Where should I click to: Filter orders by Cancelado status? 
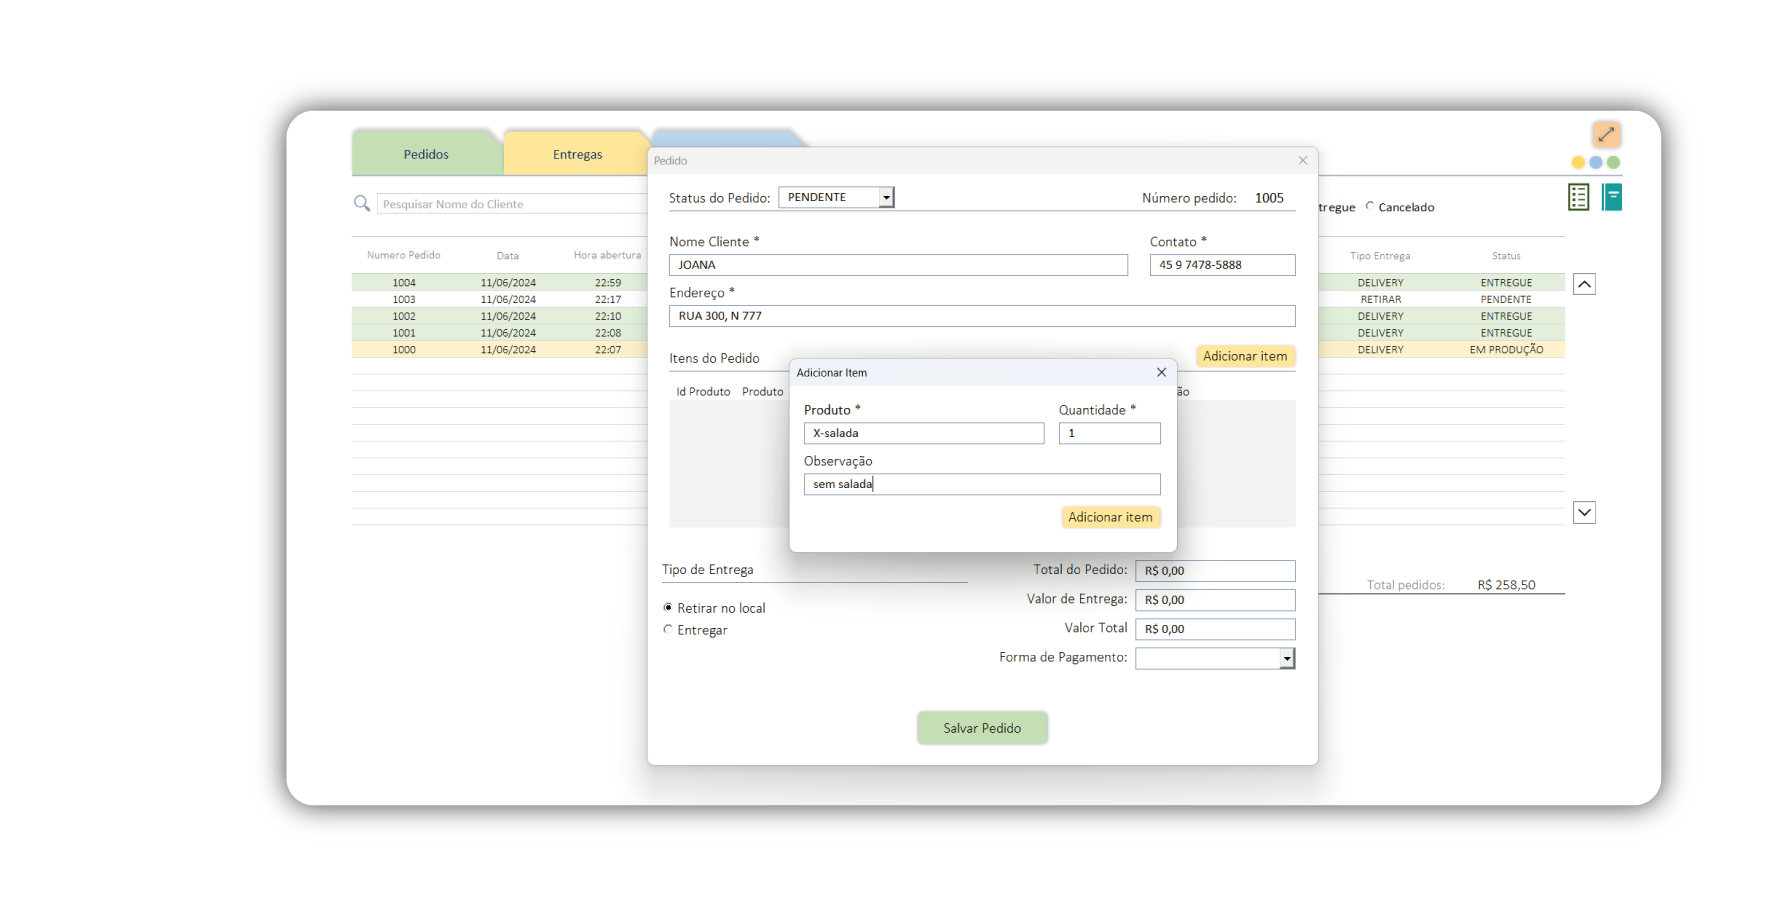(1371, 207)
